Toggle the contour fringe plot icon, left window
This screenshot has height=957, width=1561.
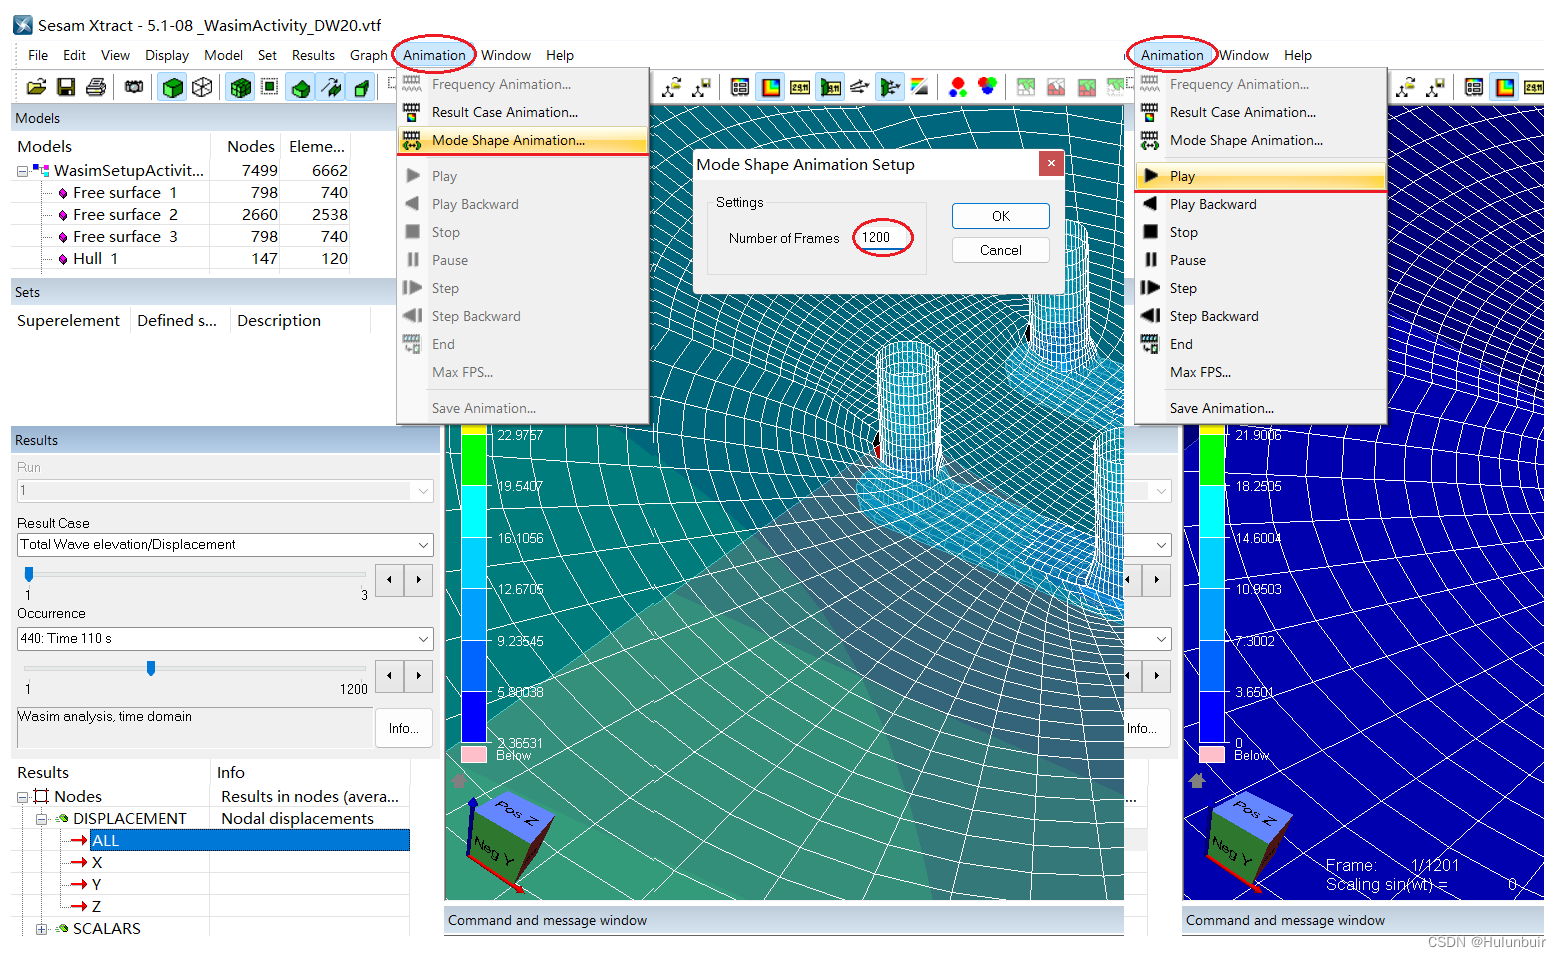tap(771, 87)
